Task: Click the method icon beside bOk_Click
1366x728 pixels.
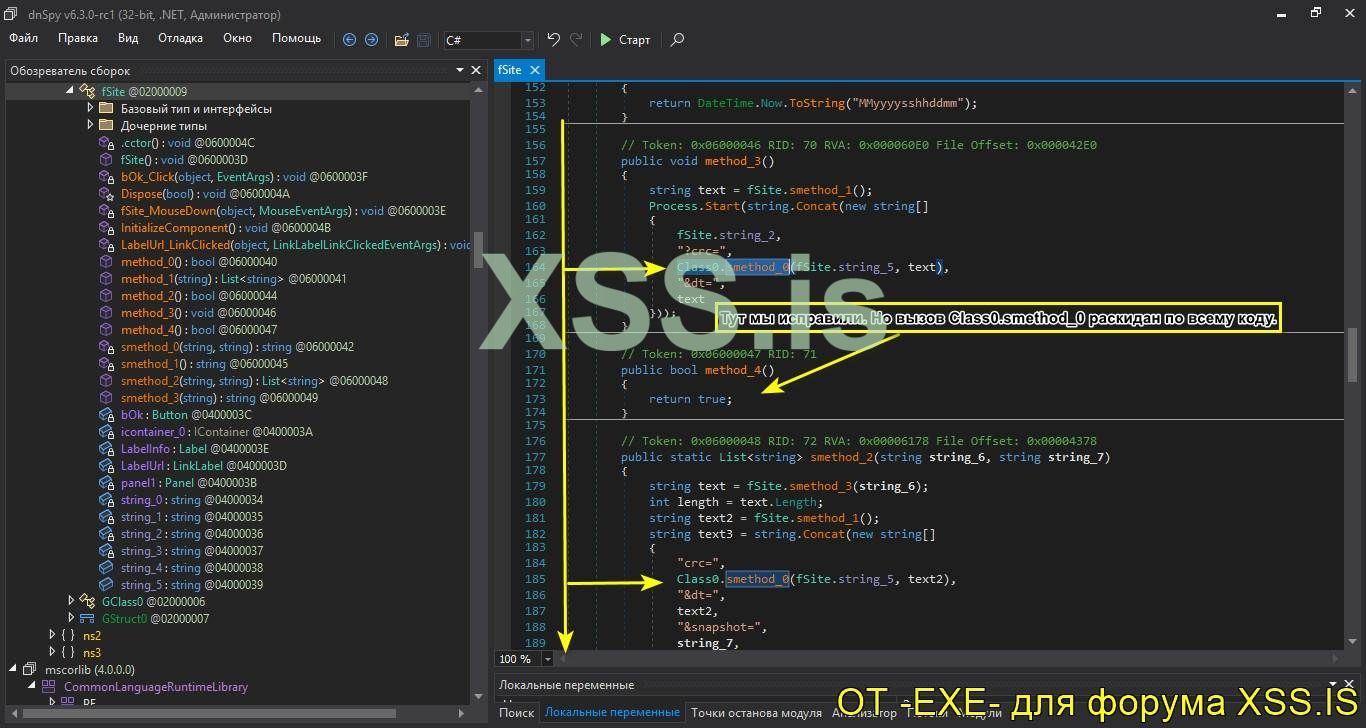Action: (106, 177)
